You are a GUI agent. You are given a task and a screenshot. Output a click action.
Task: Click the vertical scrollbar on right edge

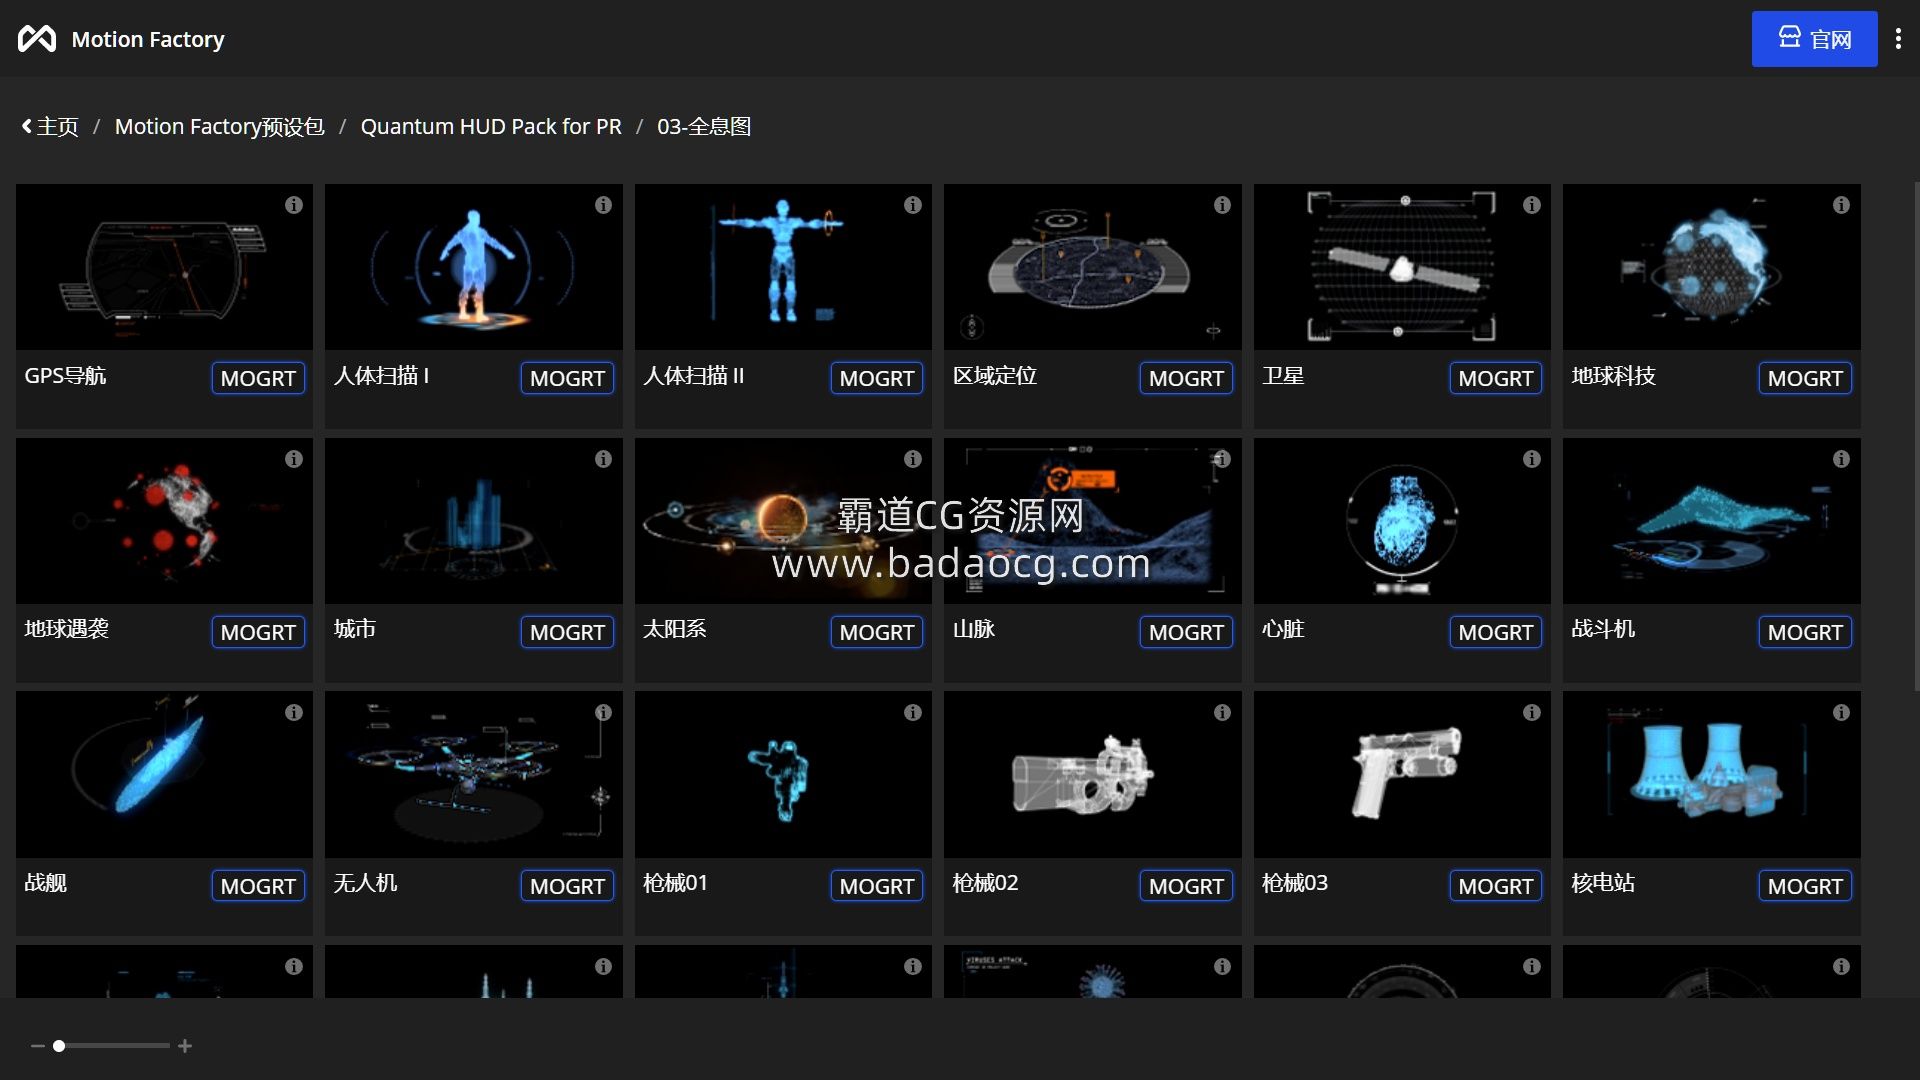[x=1916, y=436]
